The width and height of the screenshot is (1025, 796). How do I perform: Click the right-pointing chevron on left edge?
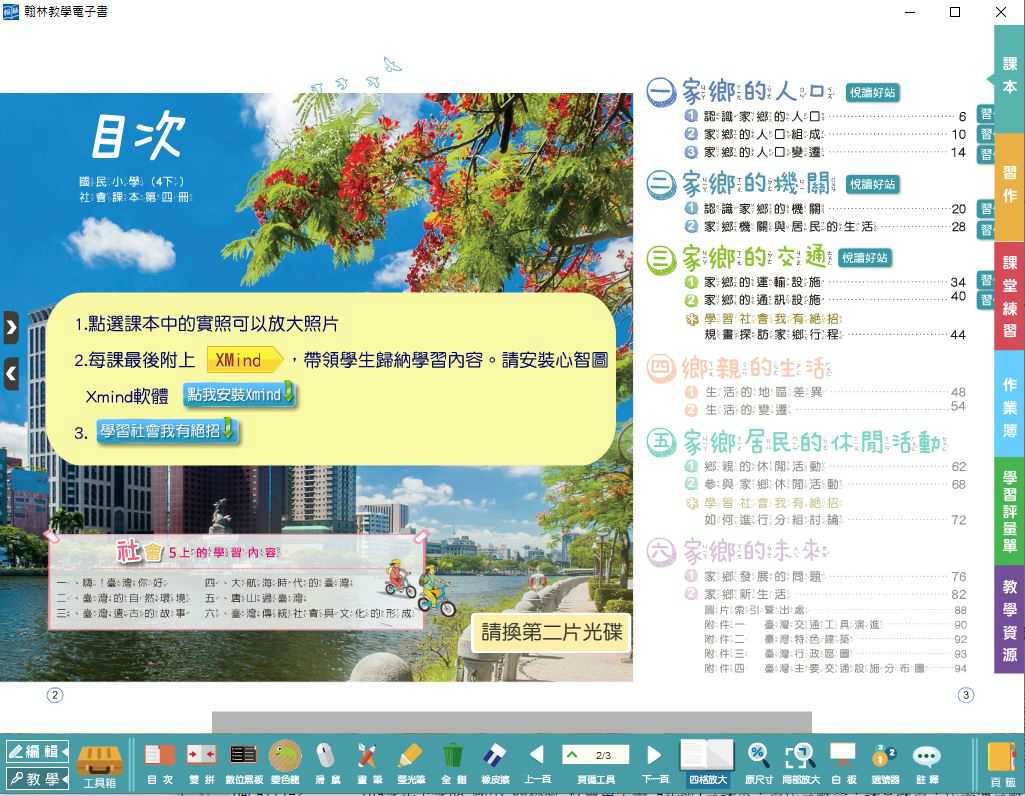pyautogui.click(x=11, y=327)
